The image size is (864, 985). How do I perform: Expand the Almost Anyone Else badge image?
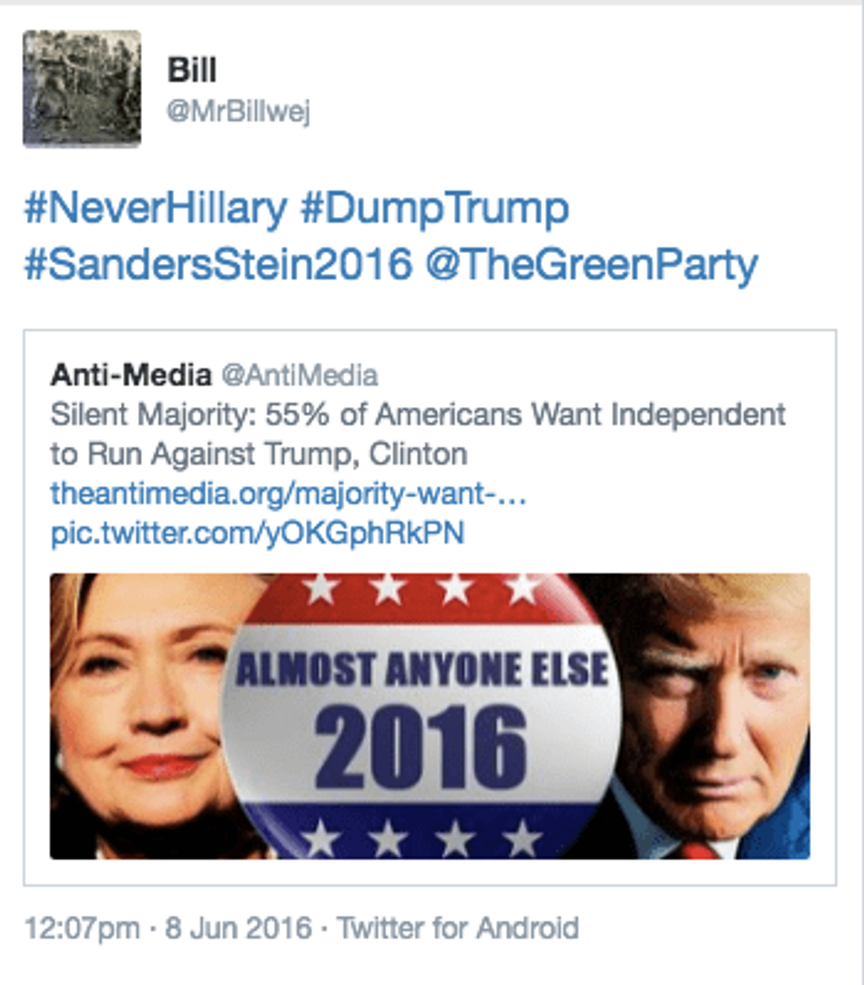(430, 716)
